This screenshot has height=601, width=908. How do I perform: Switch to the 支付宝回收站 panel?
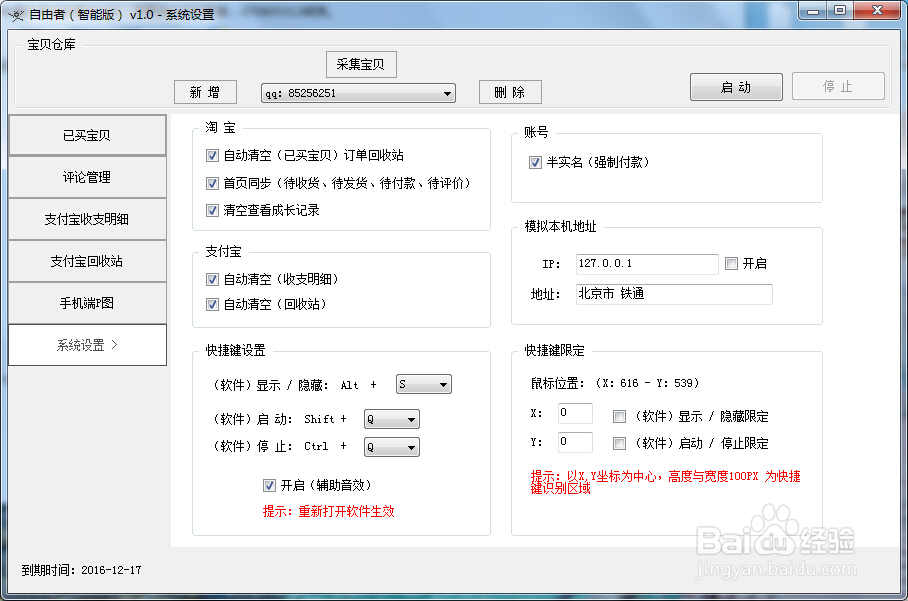[x=87, y=261]
